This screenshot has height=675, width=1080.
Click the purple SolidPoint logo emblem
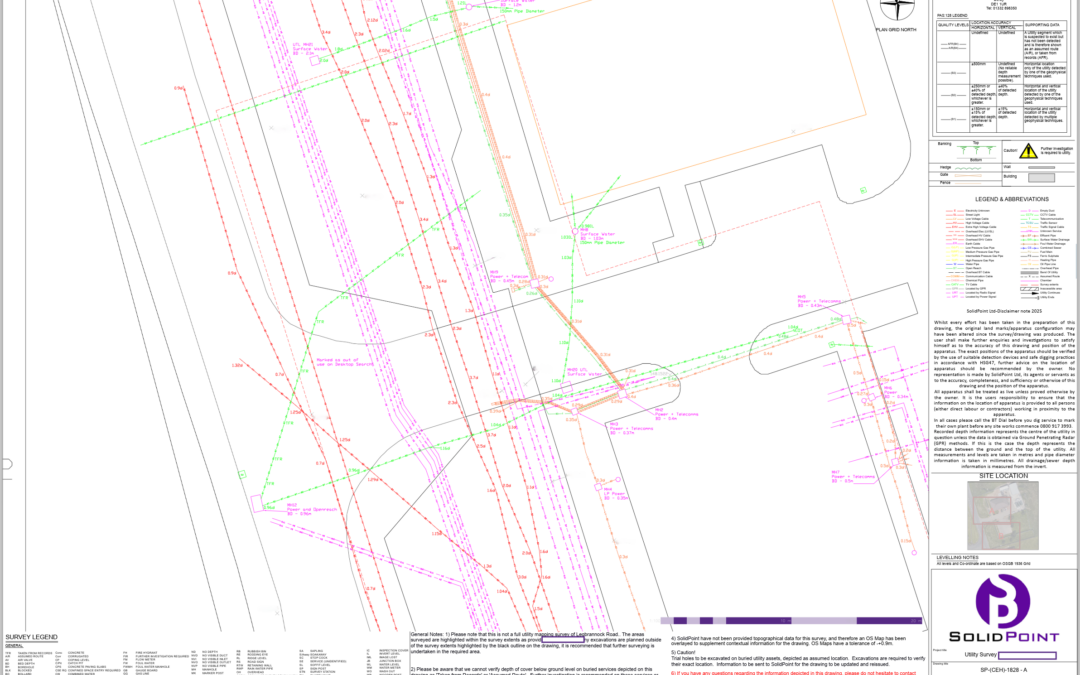(1003, 602)
